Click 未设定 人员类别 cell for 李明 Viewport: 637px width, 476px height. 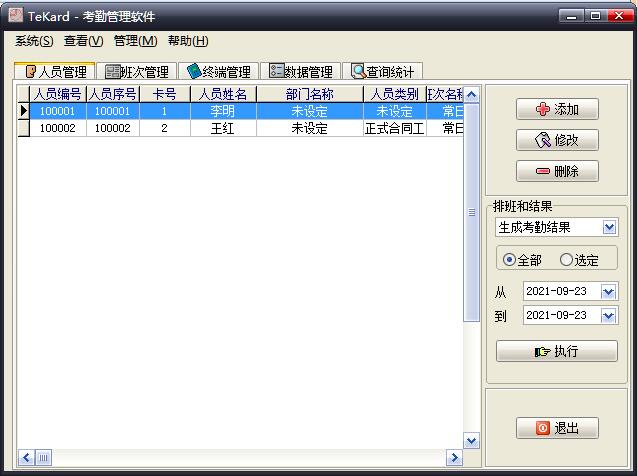pos(394,111)
